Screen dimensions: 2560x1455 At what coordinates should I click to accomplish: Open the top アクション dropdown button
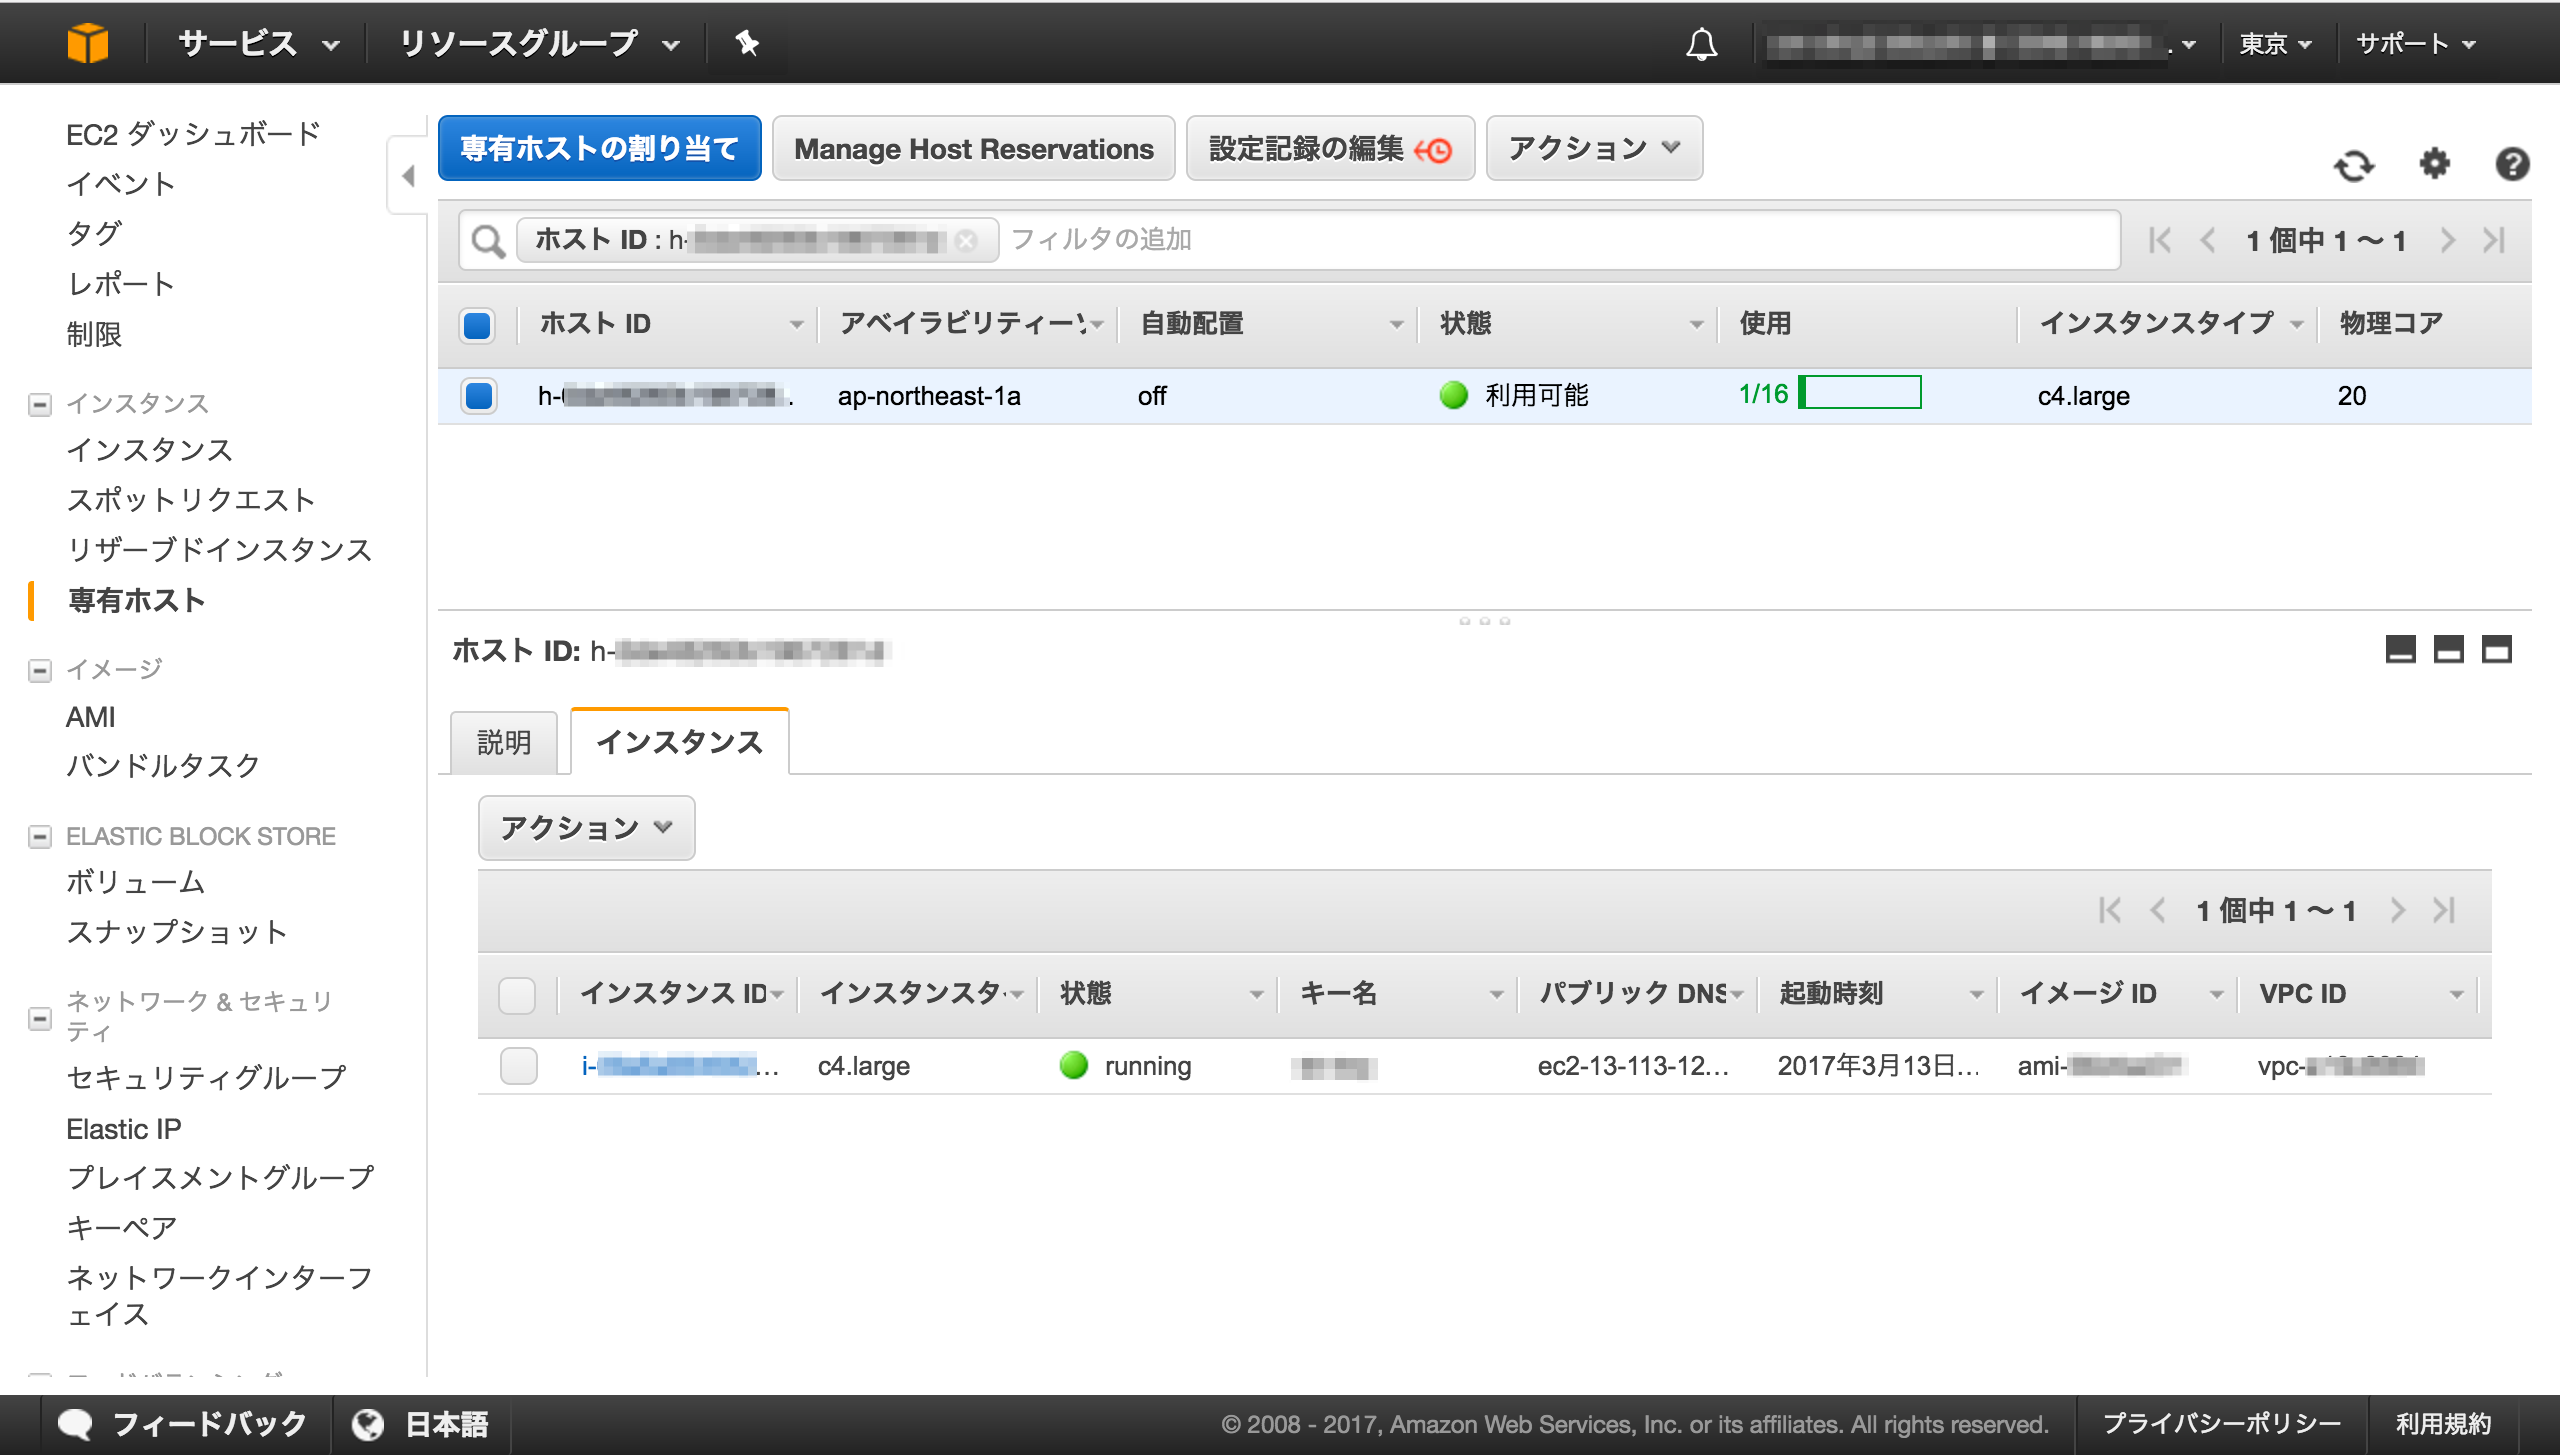click(1594, 149)
